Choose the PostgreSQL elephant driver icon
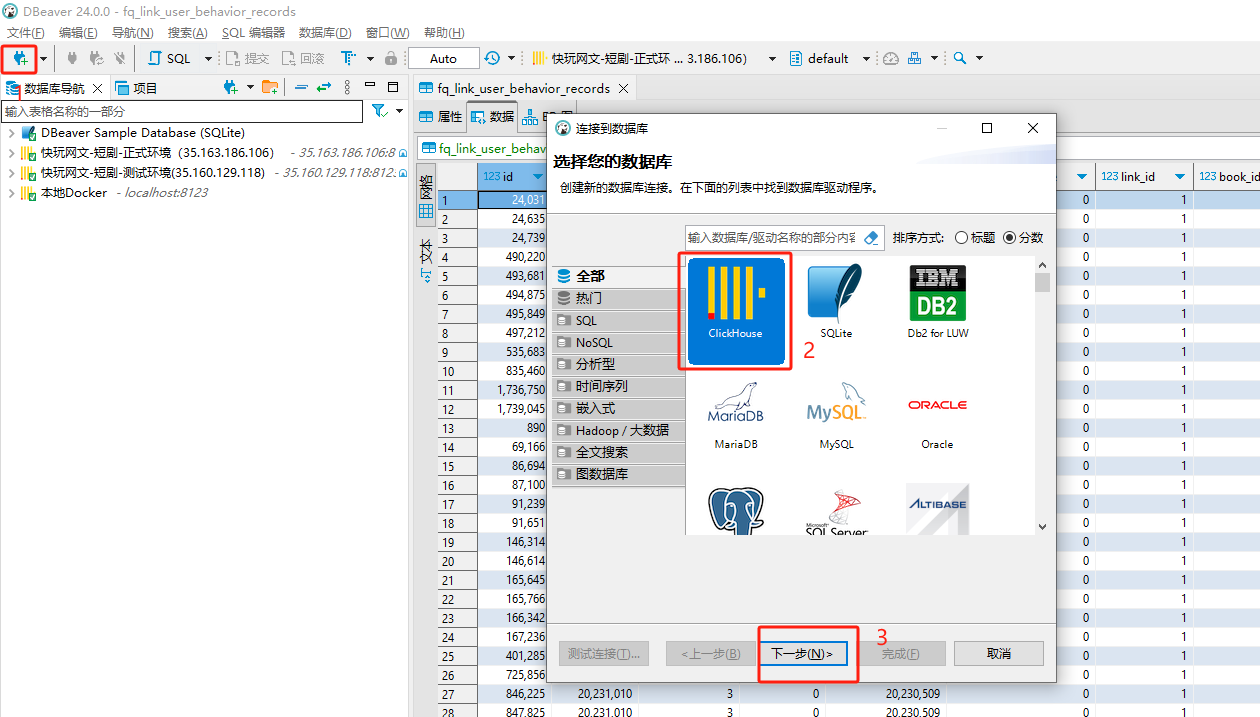The image size is (1260, 717). tap(735, 509)
